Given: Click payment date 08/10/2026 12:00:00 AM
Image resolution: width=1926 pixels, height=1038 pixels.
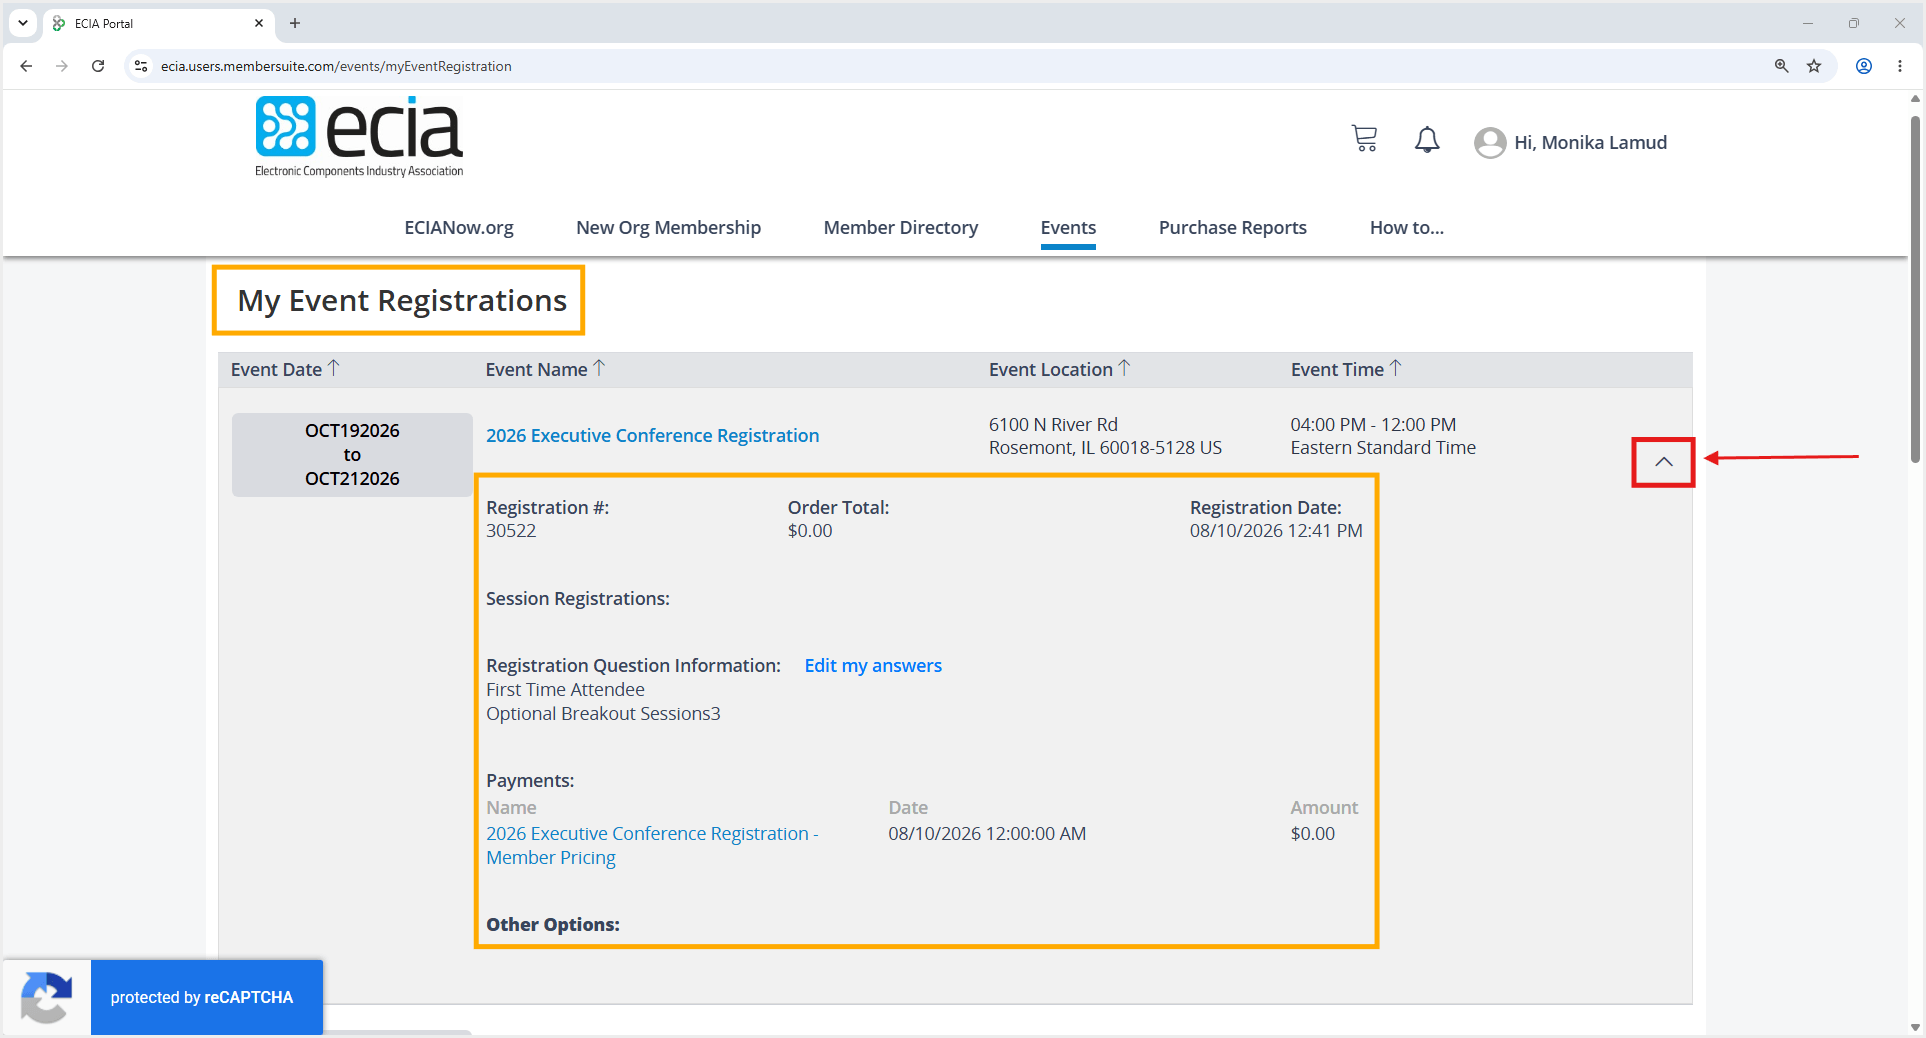Looking at the screenshot, I should coord(987,834).
